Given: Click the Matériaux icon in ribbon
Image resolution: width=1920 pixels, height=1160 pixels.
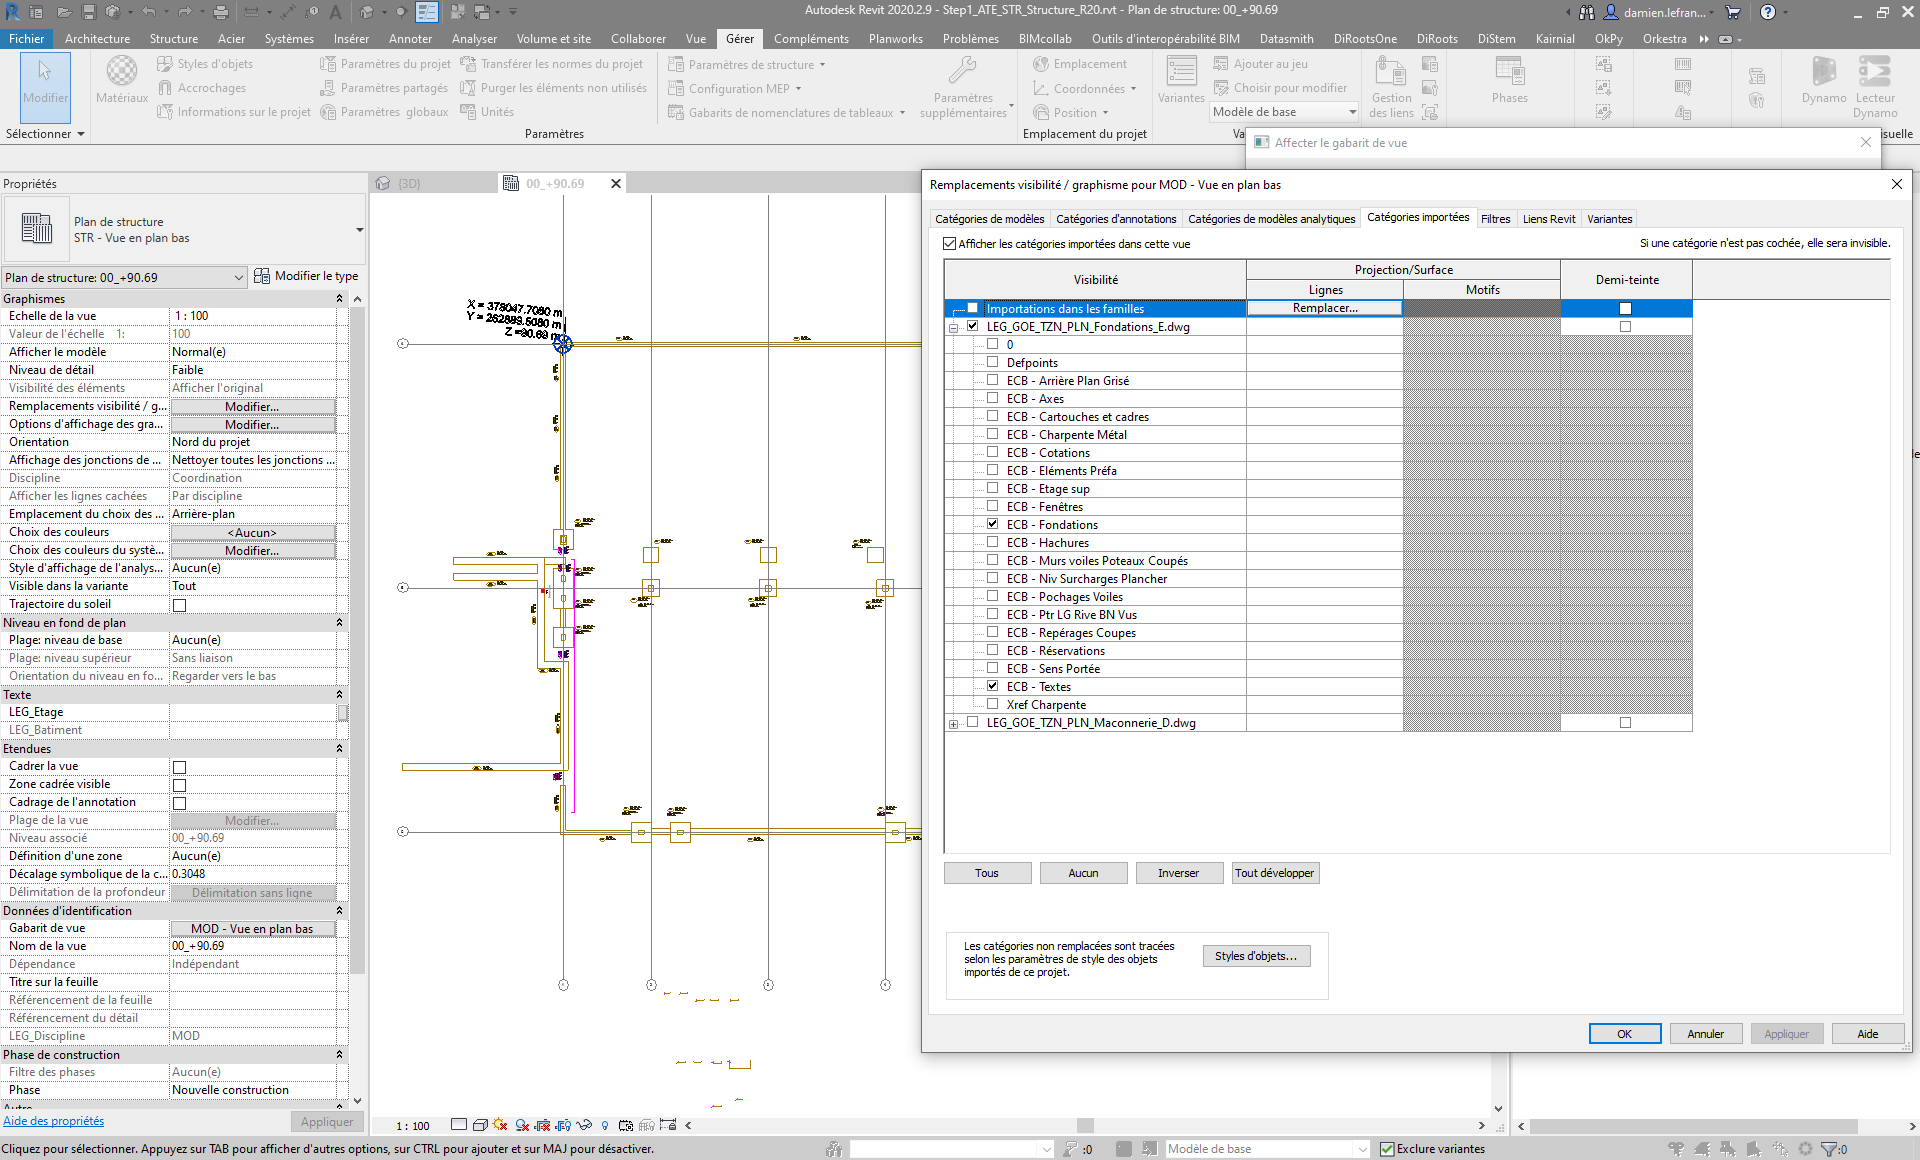Looking at the screenshot, I should coord(121,72).
